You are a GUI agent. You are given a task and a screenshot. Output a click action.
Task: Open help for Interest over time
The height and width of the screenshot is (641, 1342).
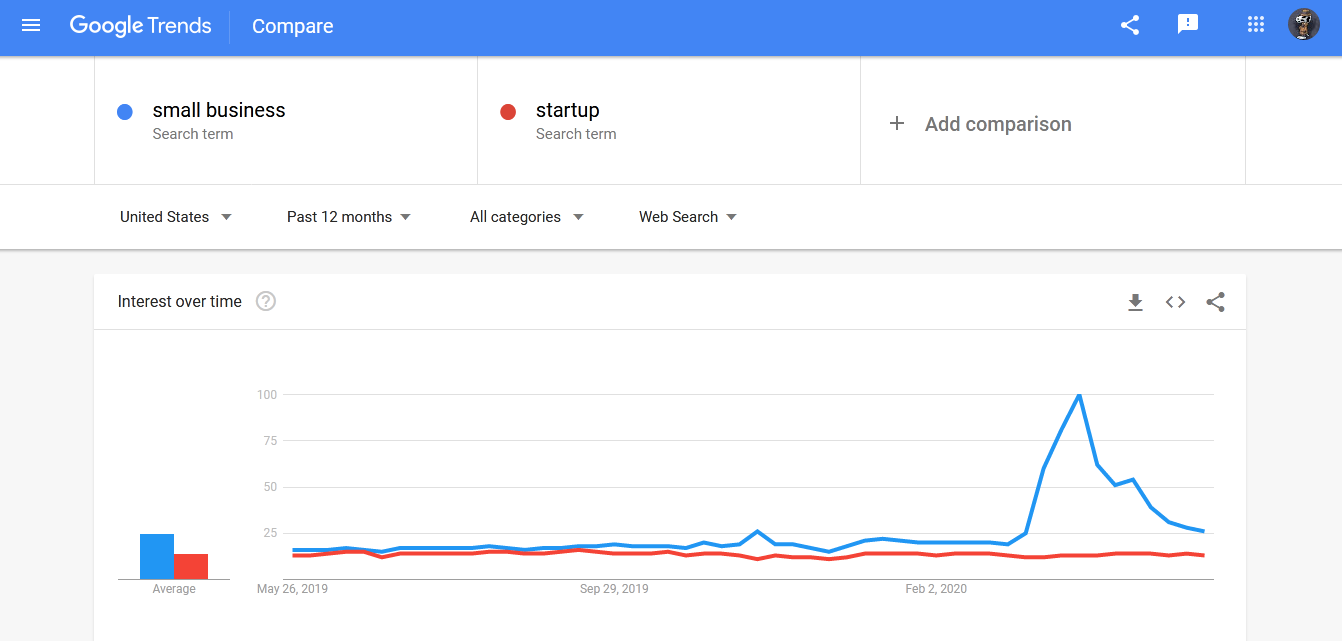266,301
